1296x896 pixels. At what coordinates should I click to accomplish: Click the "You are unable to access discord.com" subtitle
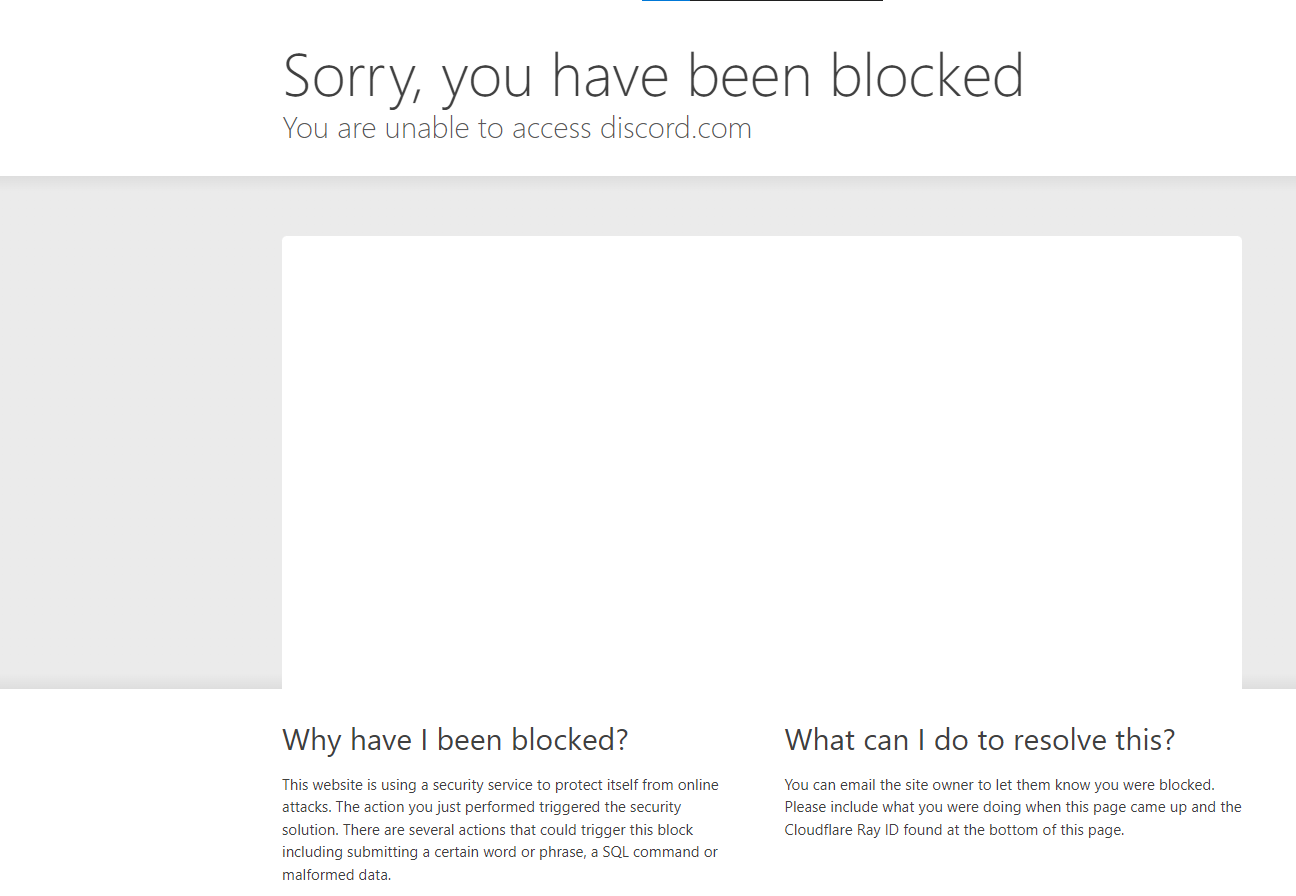[x=517, y=128]
